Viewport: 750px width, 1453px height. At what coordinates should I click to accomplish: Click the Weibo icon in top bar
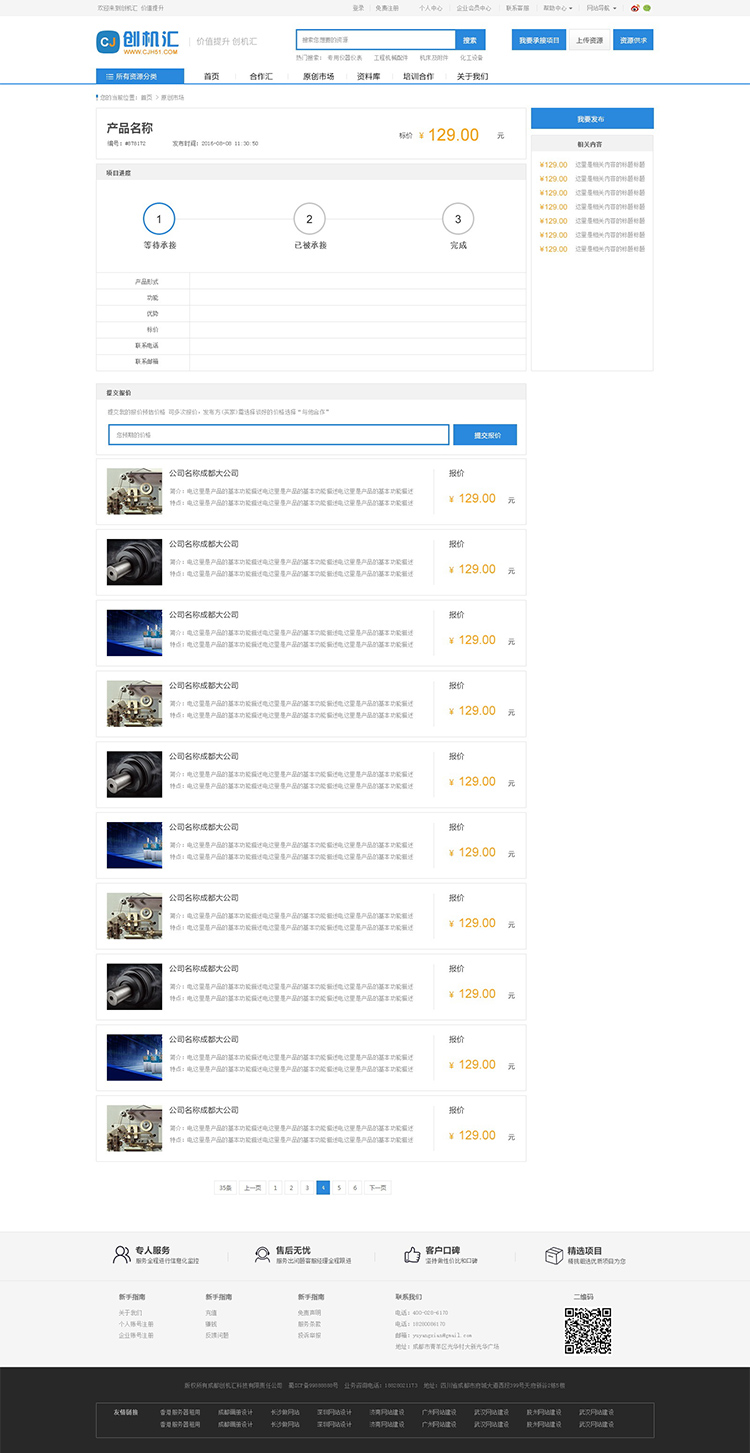(635, 7)
